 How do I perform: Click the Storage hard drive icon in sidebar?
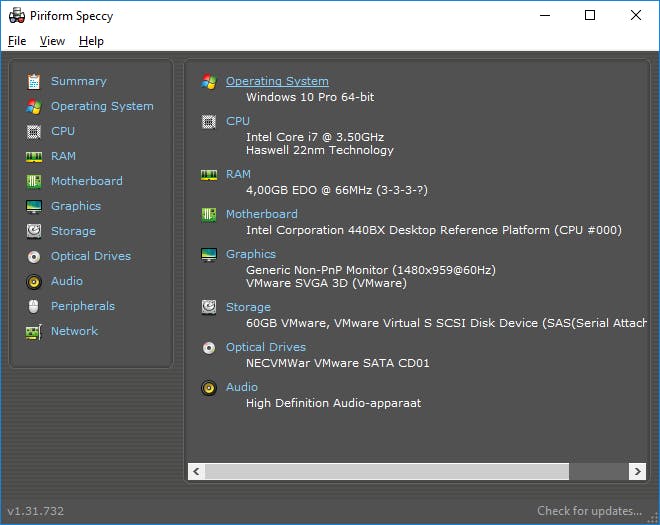(x=34, y=231)
